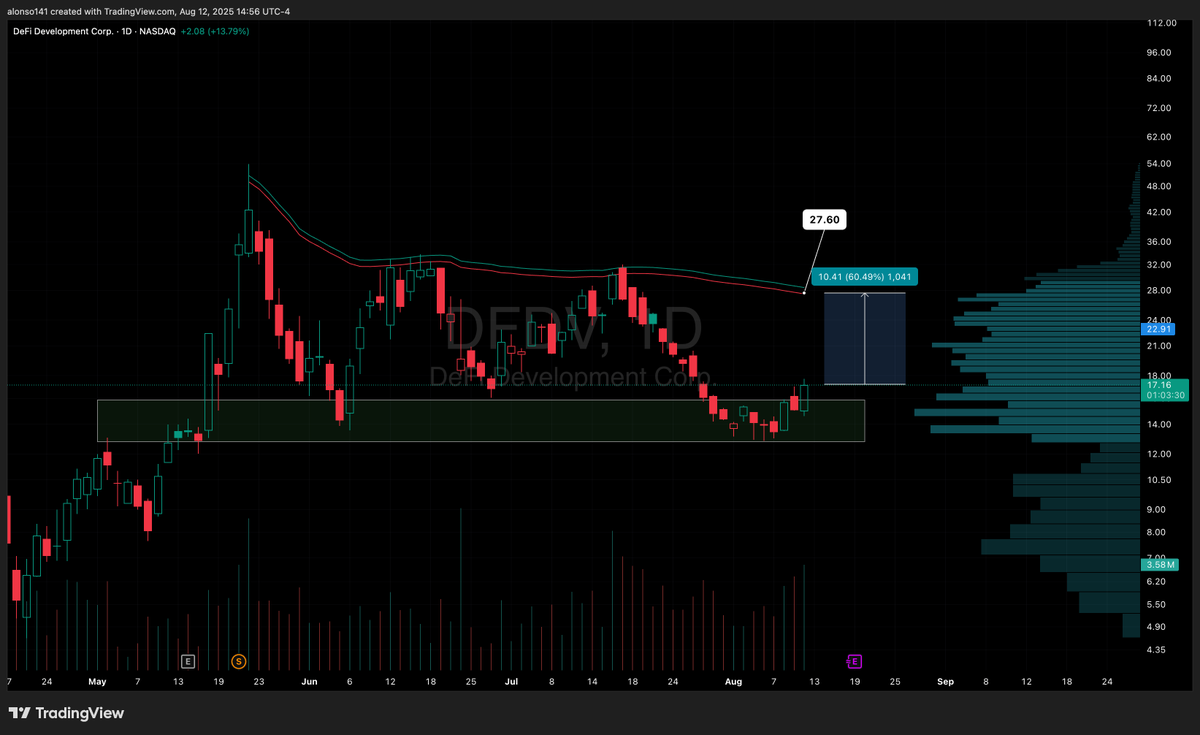Click the Aug label on time axis

[x=733, y=681]
